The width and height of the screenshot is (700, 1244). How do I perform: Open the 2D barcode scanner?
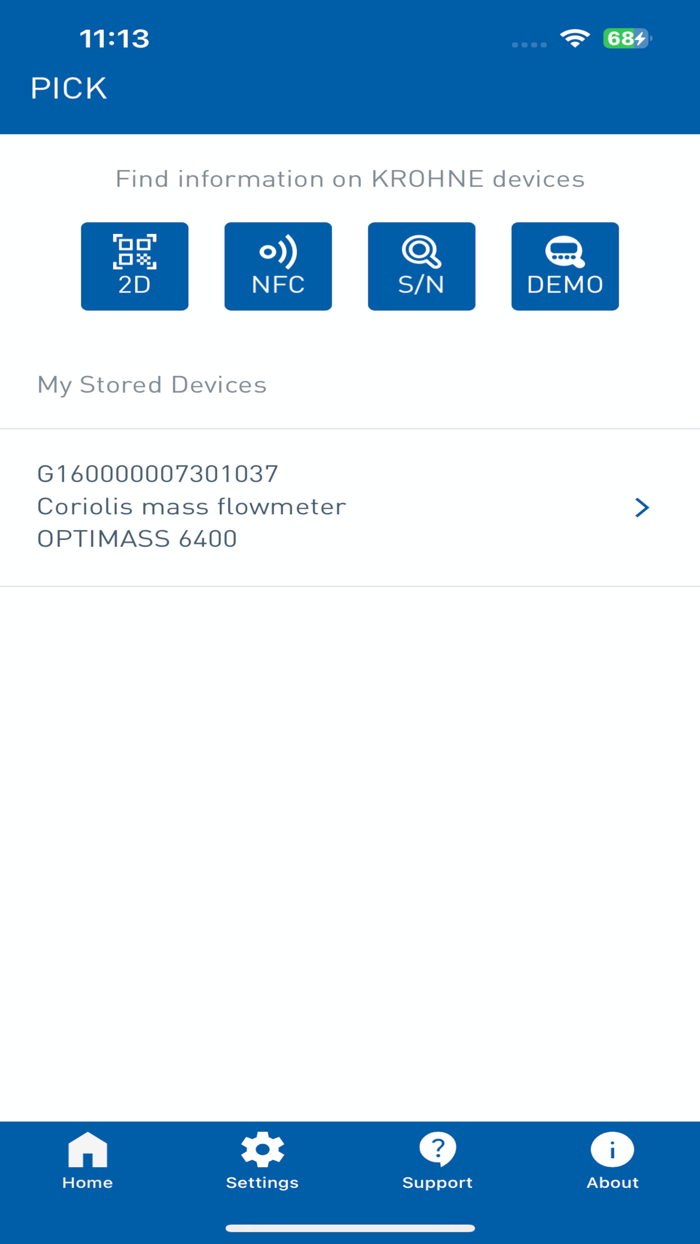coord(134,266)
